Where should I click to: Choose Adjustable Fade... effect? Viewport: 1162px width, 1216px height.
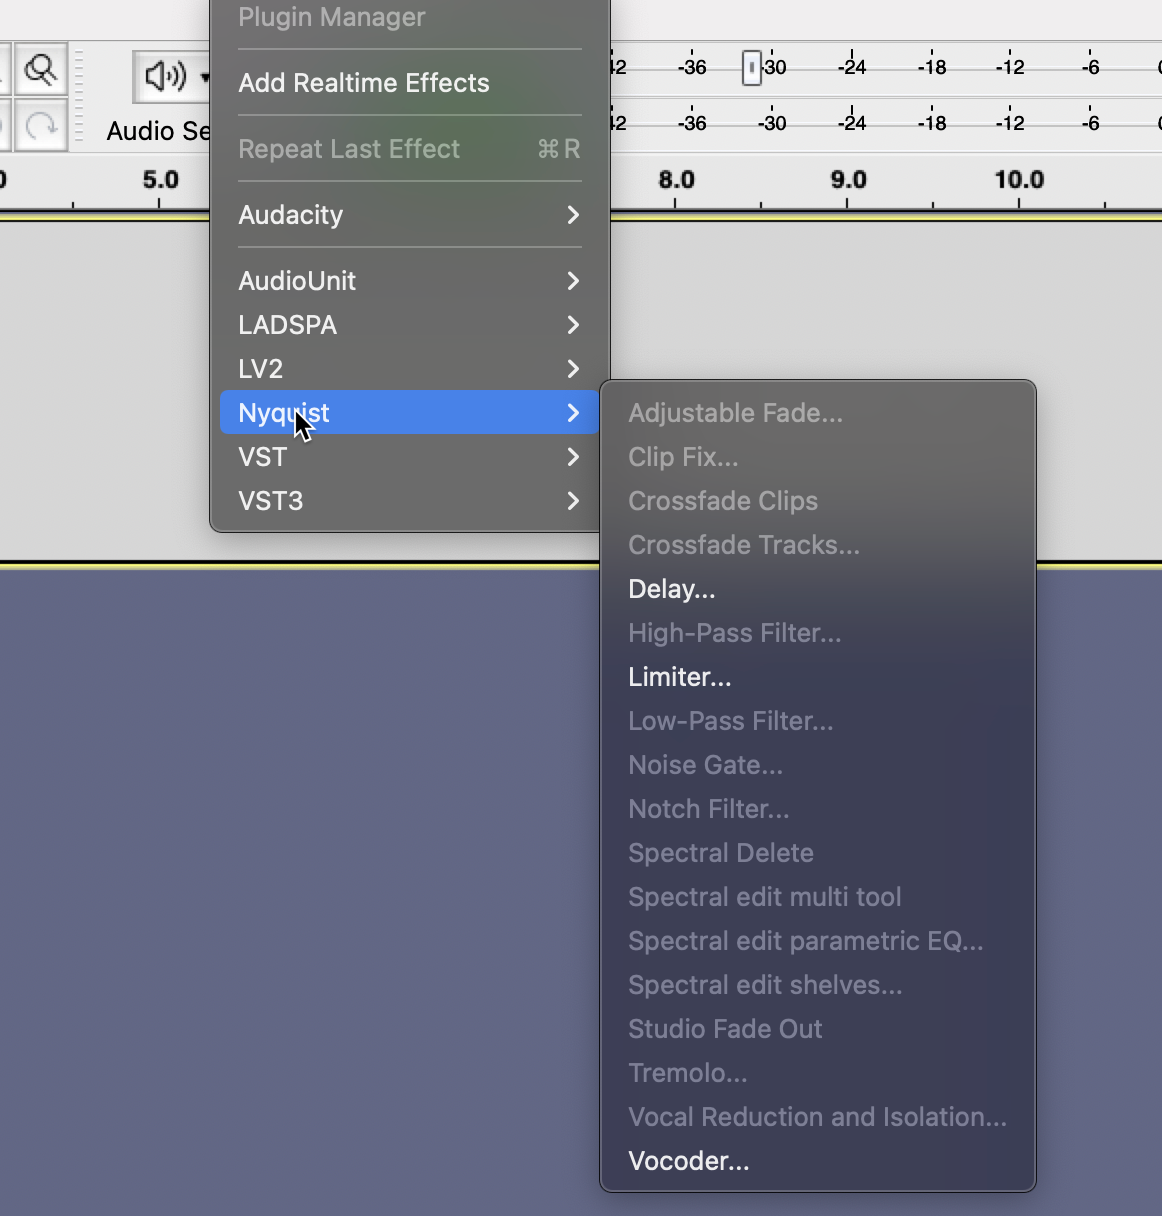click(818, 413)
